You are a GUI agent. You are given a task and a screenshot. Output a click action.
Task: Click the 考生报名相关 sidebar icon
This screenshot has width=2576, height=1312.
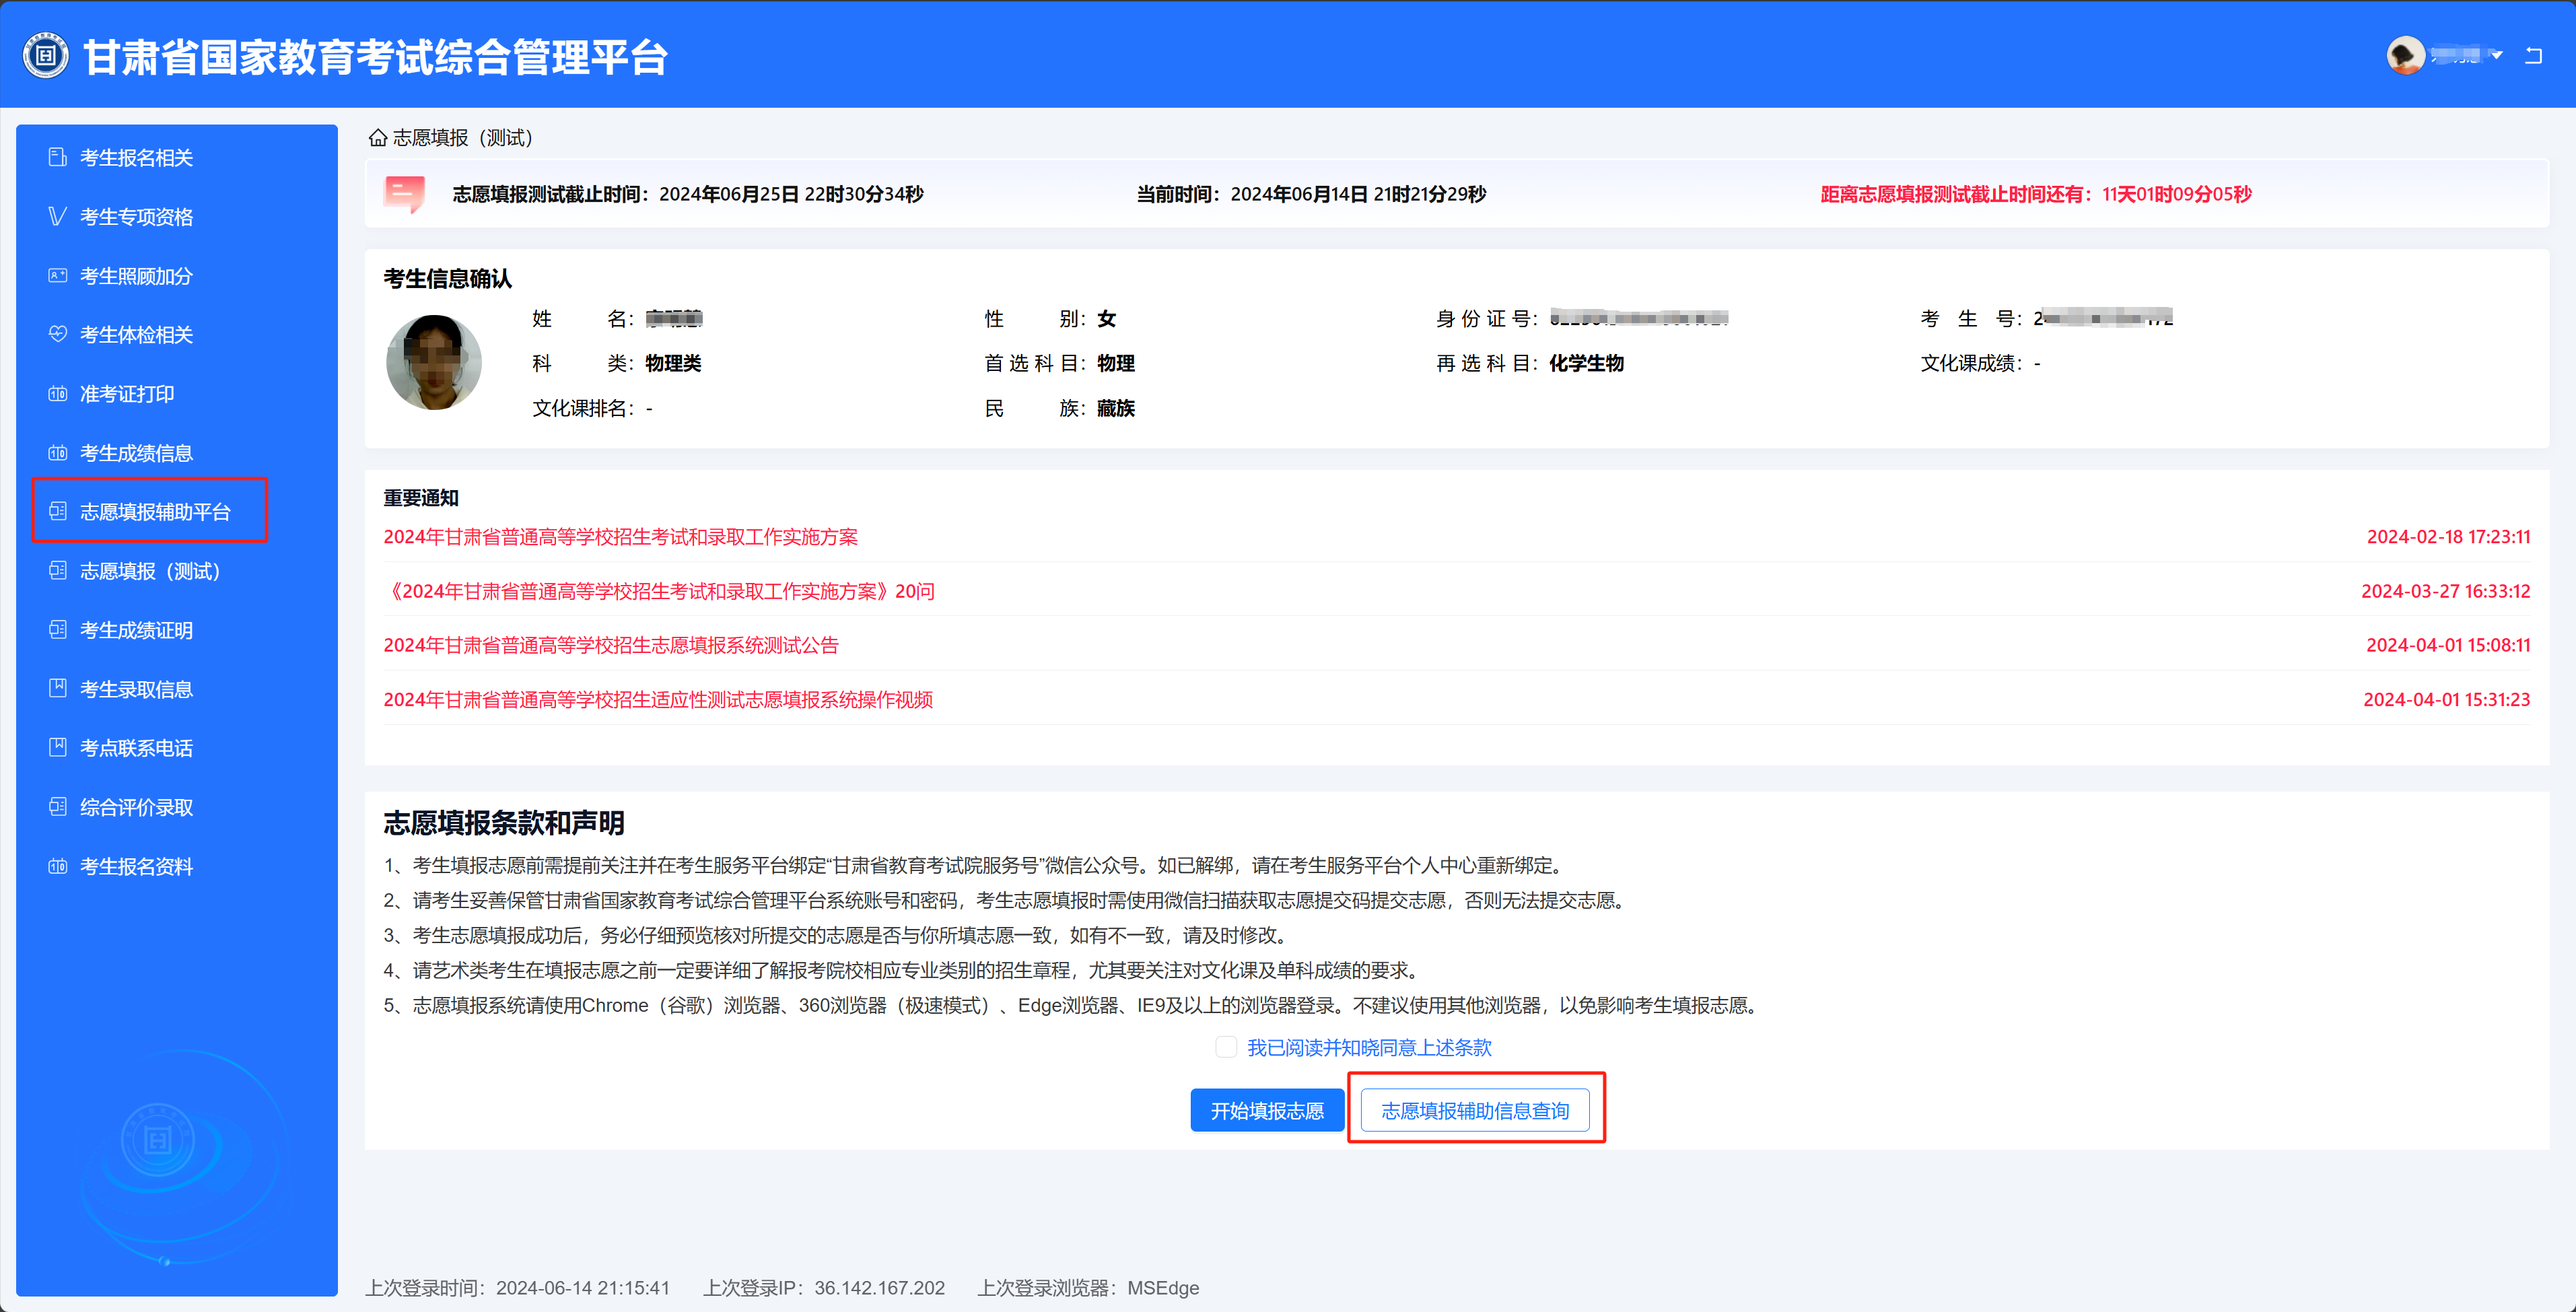(57, 157)
